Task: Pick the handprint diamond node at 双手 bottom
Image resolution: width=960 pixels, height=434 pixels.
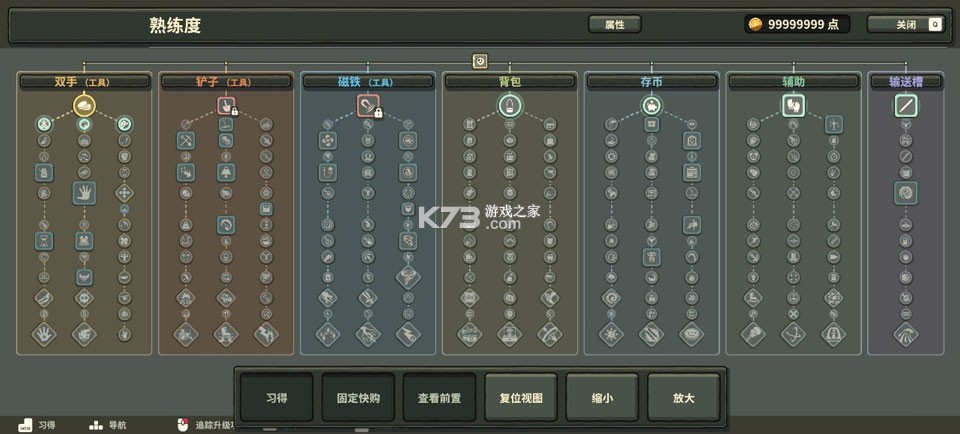Action: (x=44, y=335)
